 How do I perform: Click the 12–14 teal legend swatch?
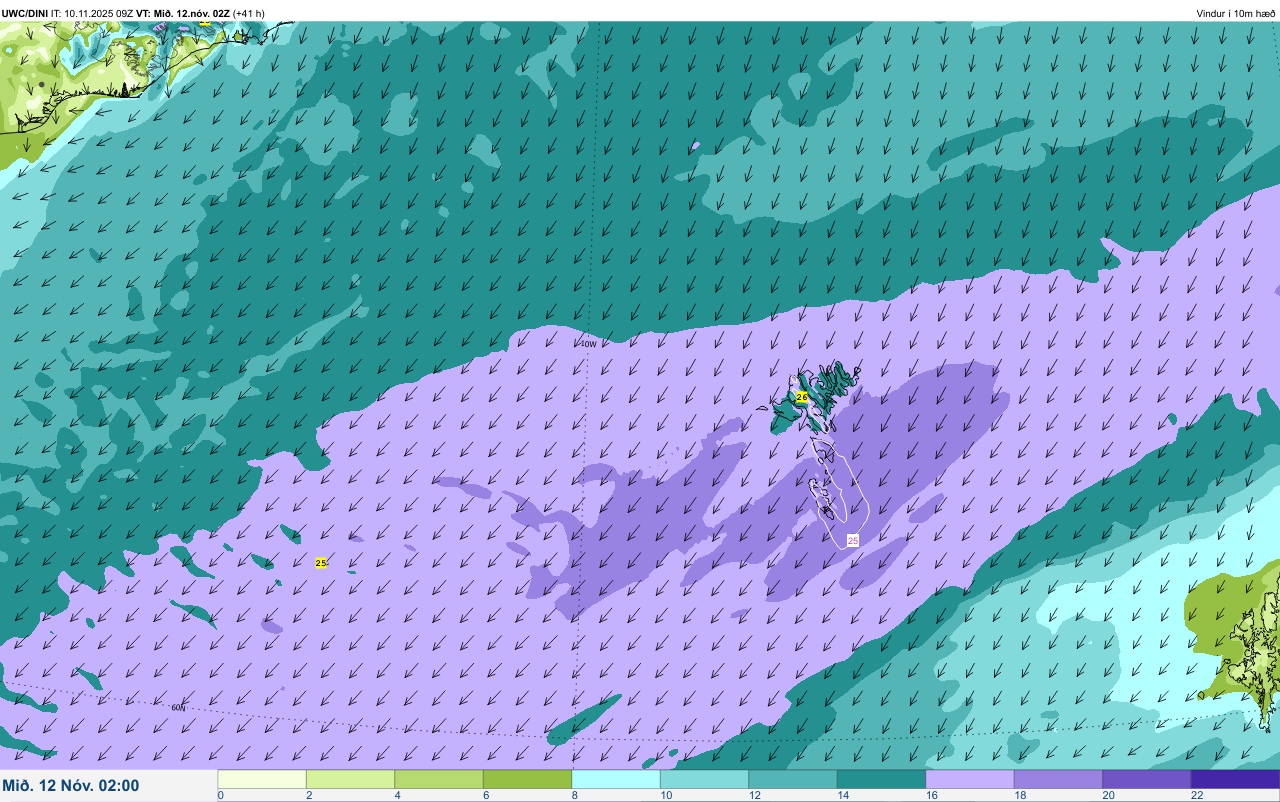point(793,779)
